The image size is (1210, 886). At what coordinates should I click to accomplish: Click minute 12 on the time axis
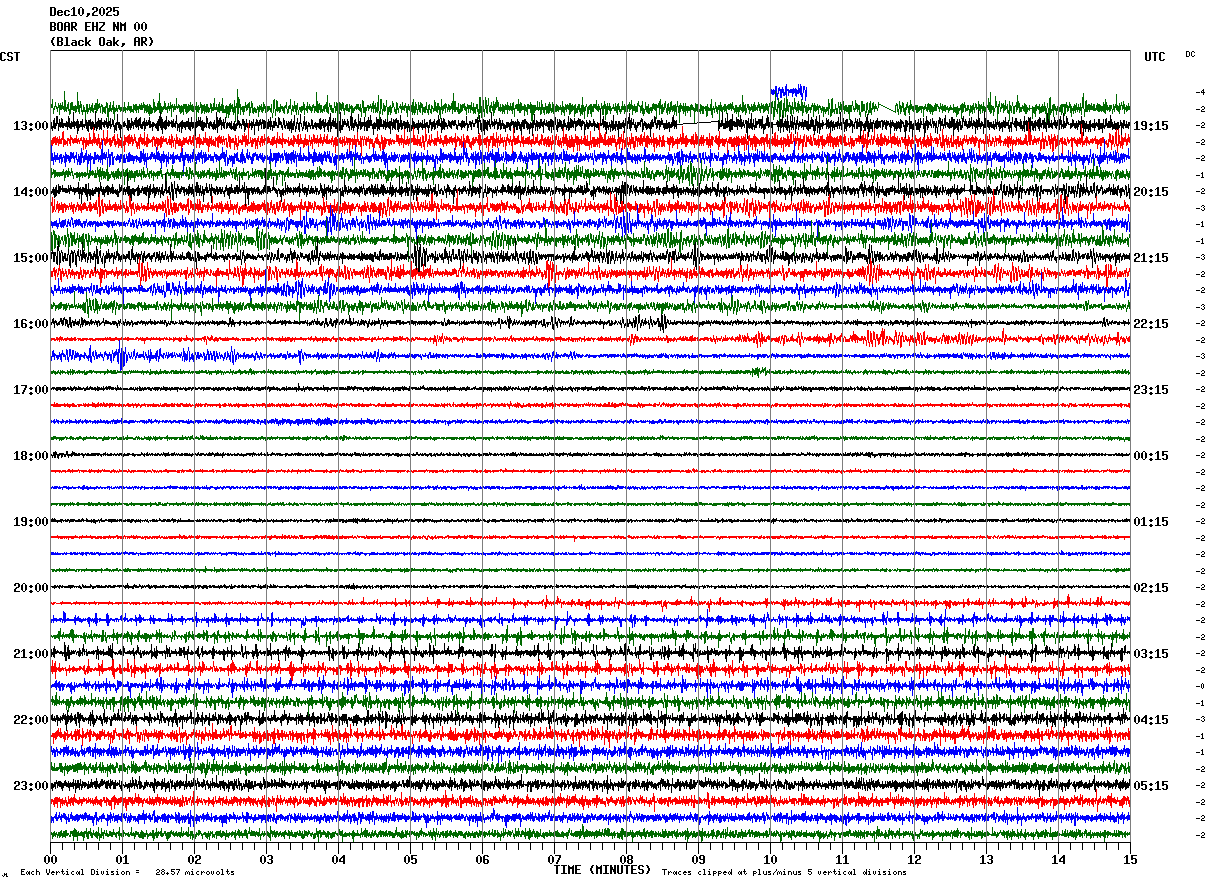click(x=914, y=859)
